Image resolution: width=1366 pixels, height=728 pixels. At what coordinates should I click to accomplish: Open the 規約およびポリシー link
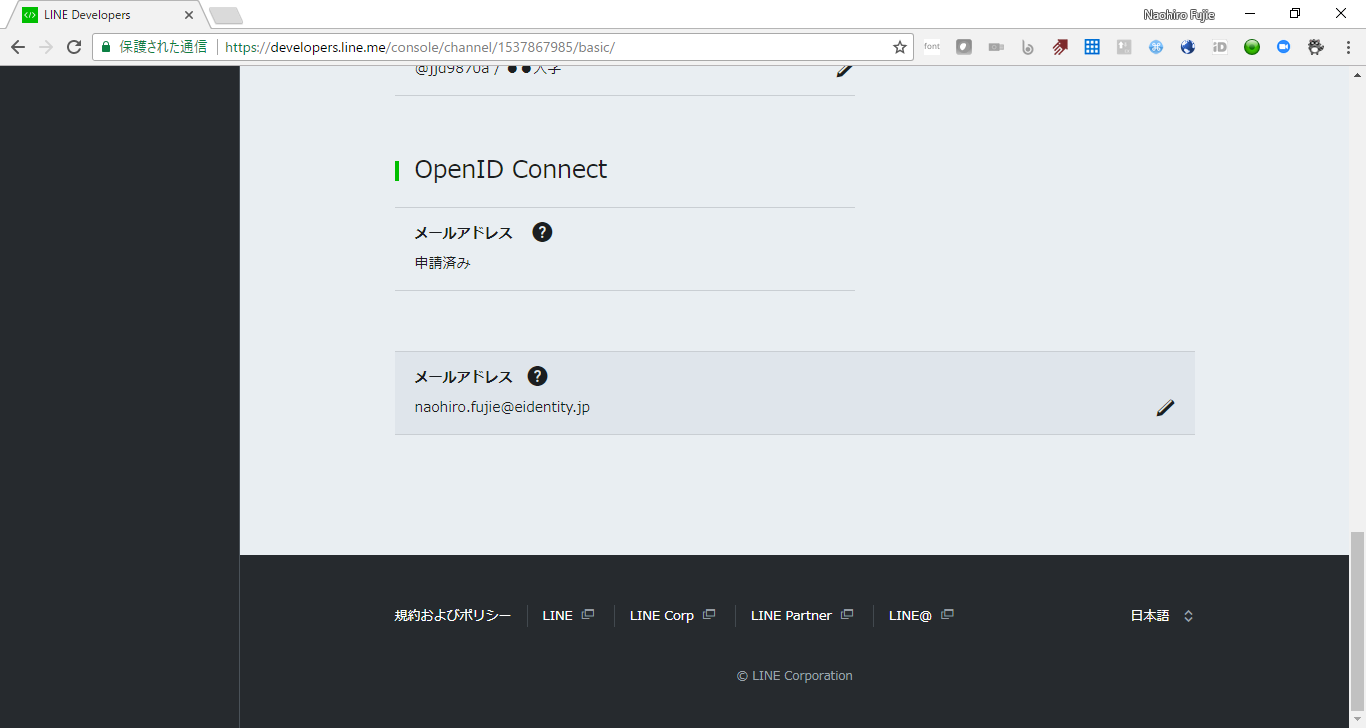[x=453, y=616]
